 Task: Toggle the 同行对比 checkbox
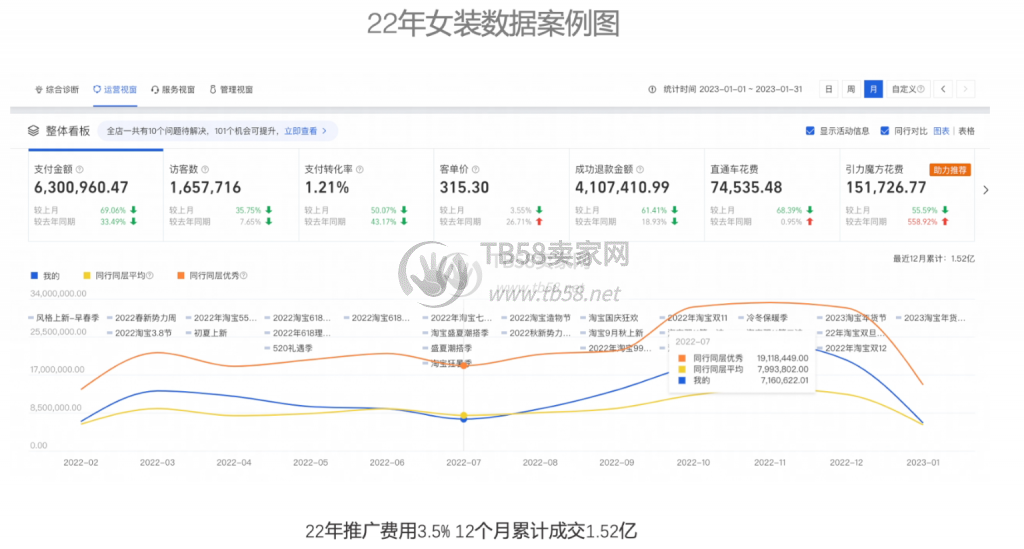point(884,131)
